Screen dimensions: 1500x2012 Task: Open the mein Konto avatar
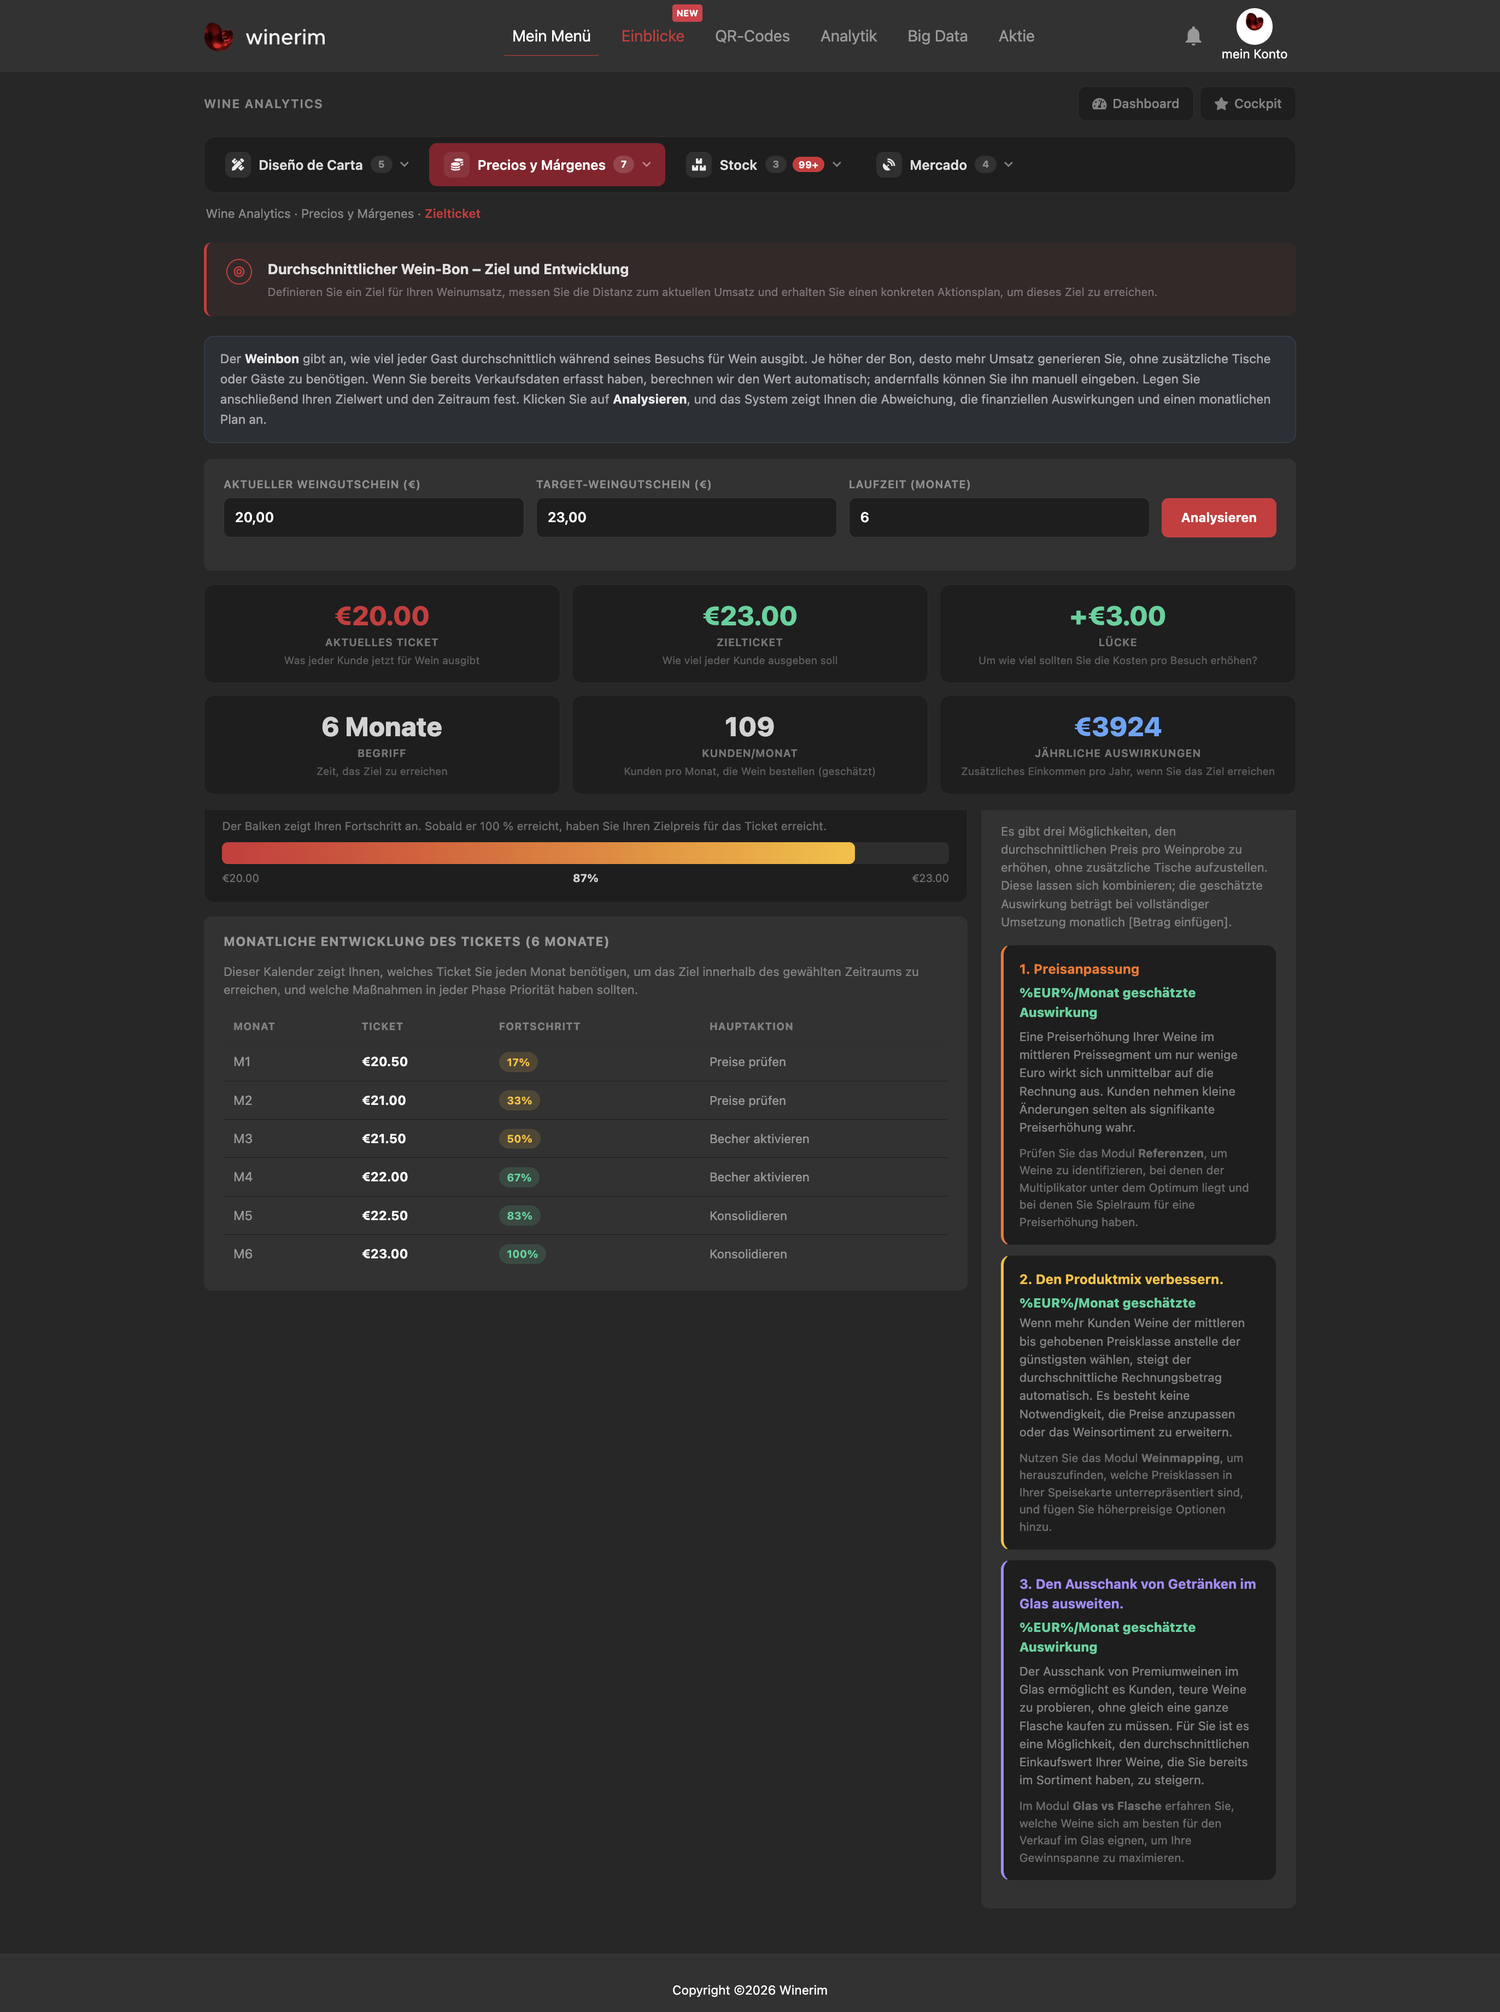[1254, 26]
